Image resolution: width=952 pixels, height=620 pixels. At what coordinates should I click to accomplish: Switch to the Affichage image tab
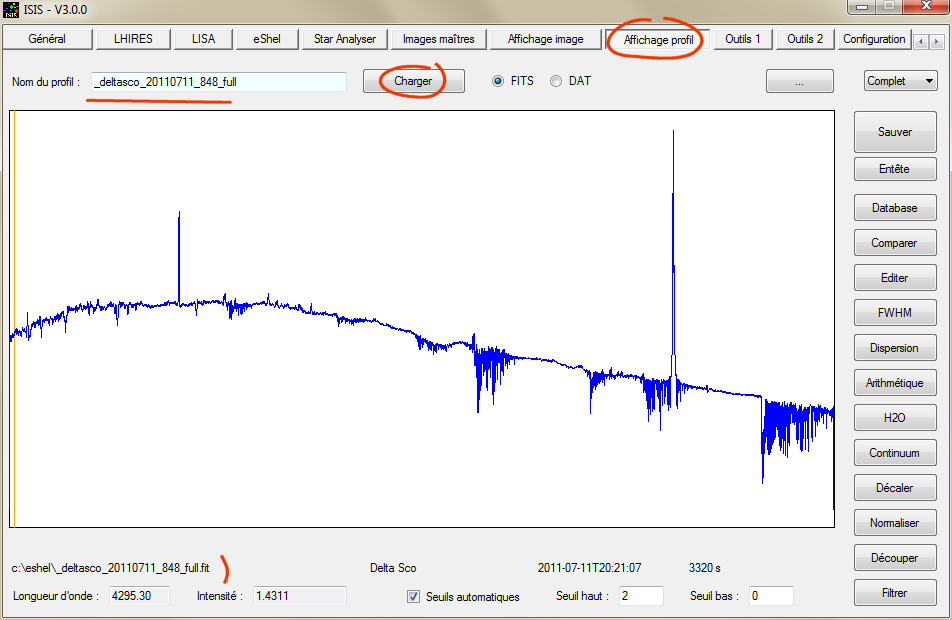coord(544,39)
